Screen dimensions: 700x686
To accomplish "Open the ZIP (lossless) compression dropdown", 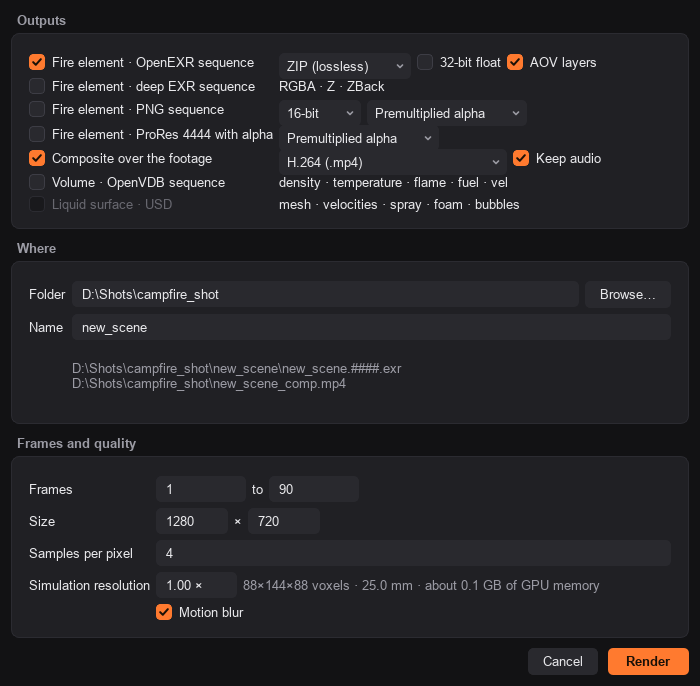I will click(x=345, y=66).
